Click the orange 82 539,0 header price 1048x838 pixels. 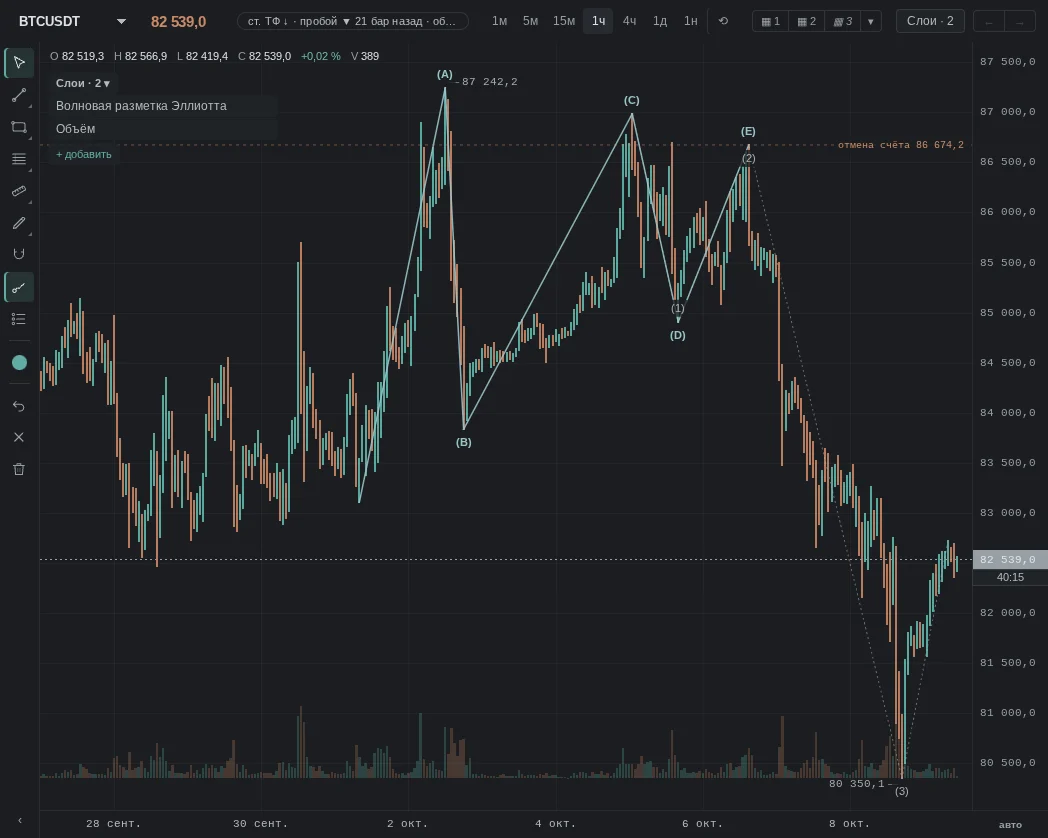(178, 21)
